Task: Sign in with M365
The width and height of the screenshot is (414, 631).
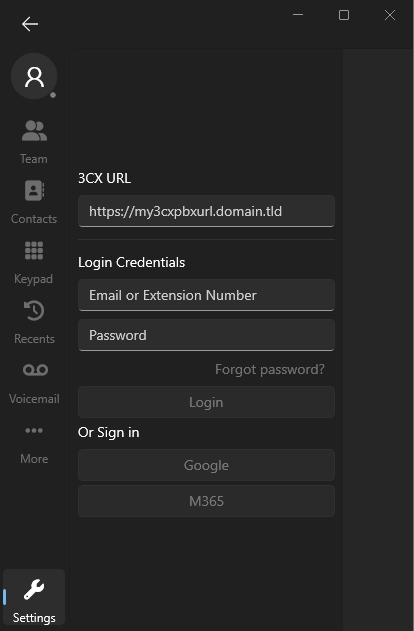Action: tap(206, 501)
